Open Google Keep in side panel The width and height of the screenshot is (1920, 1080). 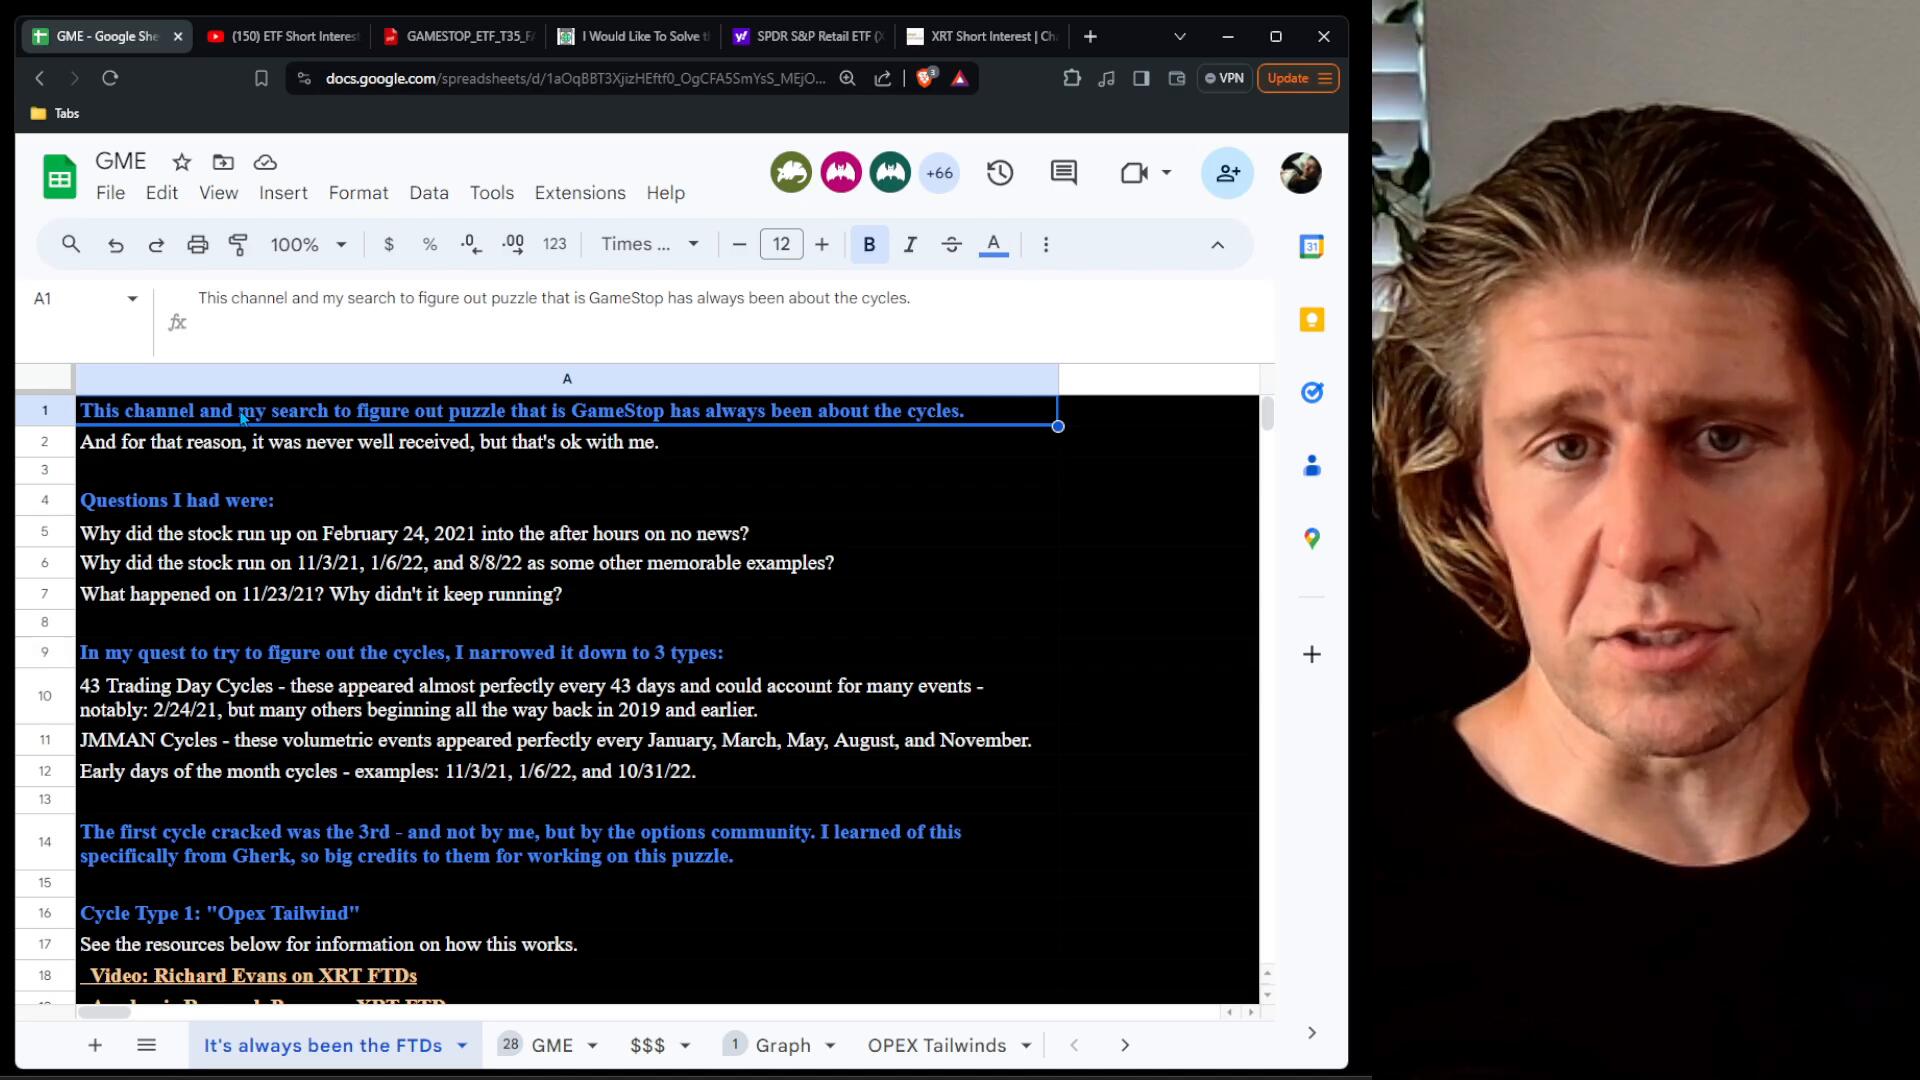[1311, 320]
